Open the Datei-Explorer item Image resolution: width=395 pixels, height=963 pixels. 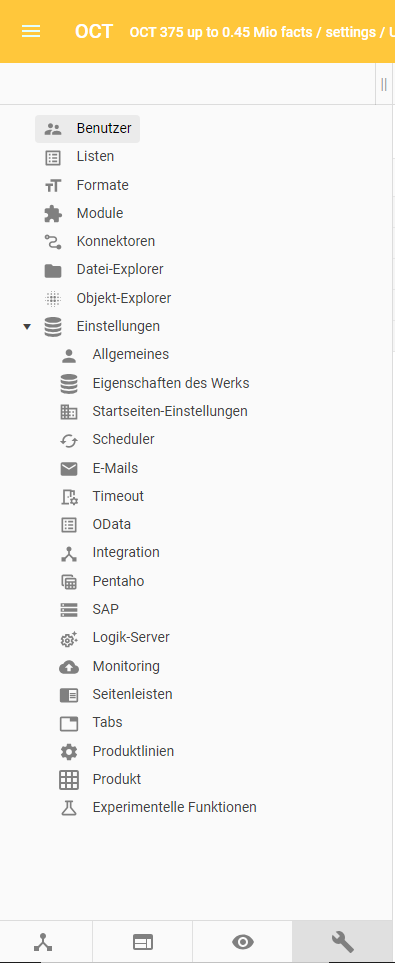[x=120, y=270]
